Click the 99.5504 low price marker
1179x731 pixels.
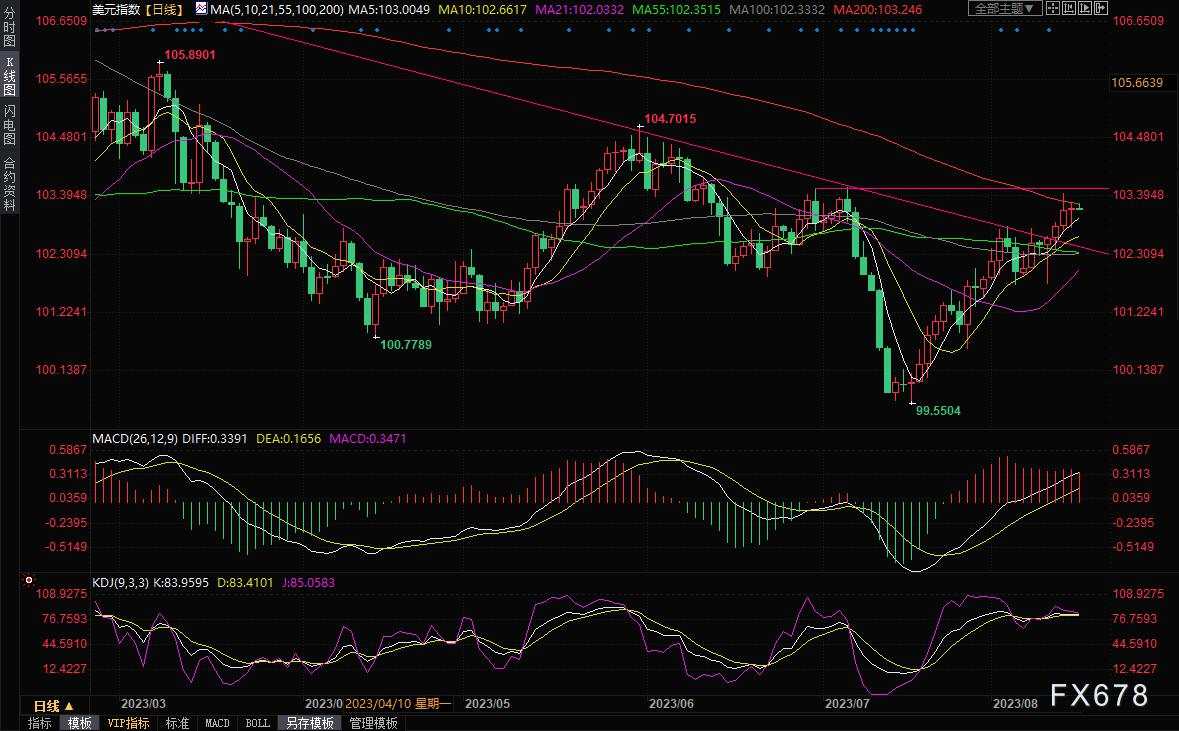pyautogui.click(x=938, y=411)
